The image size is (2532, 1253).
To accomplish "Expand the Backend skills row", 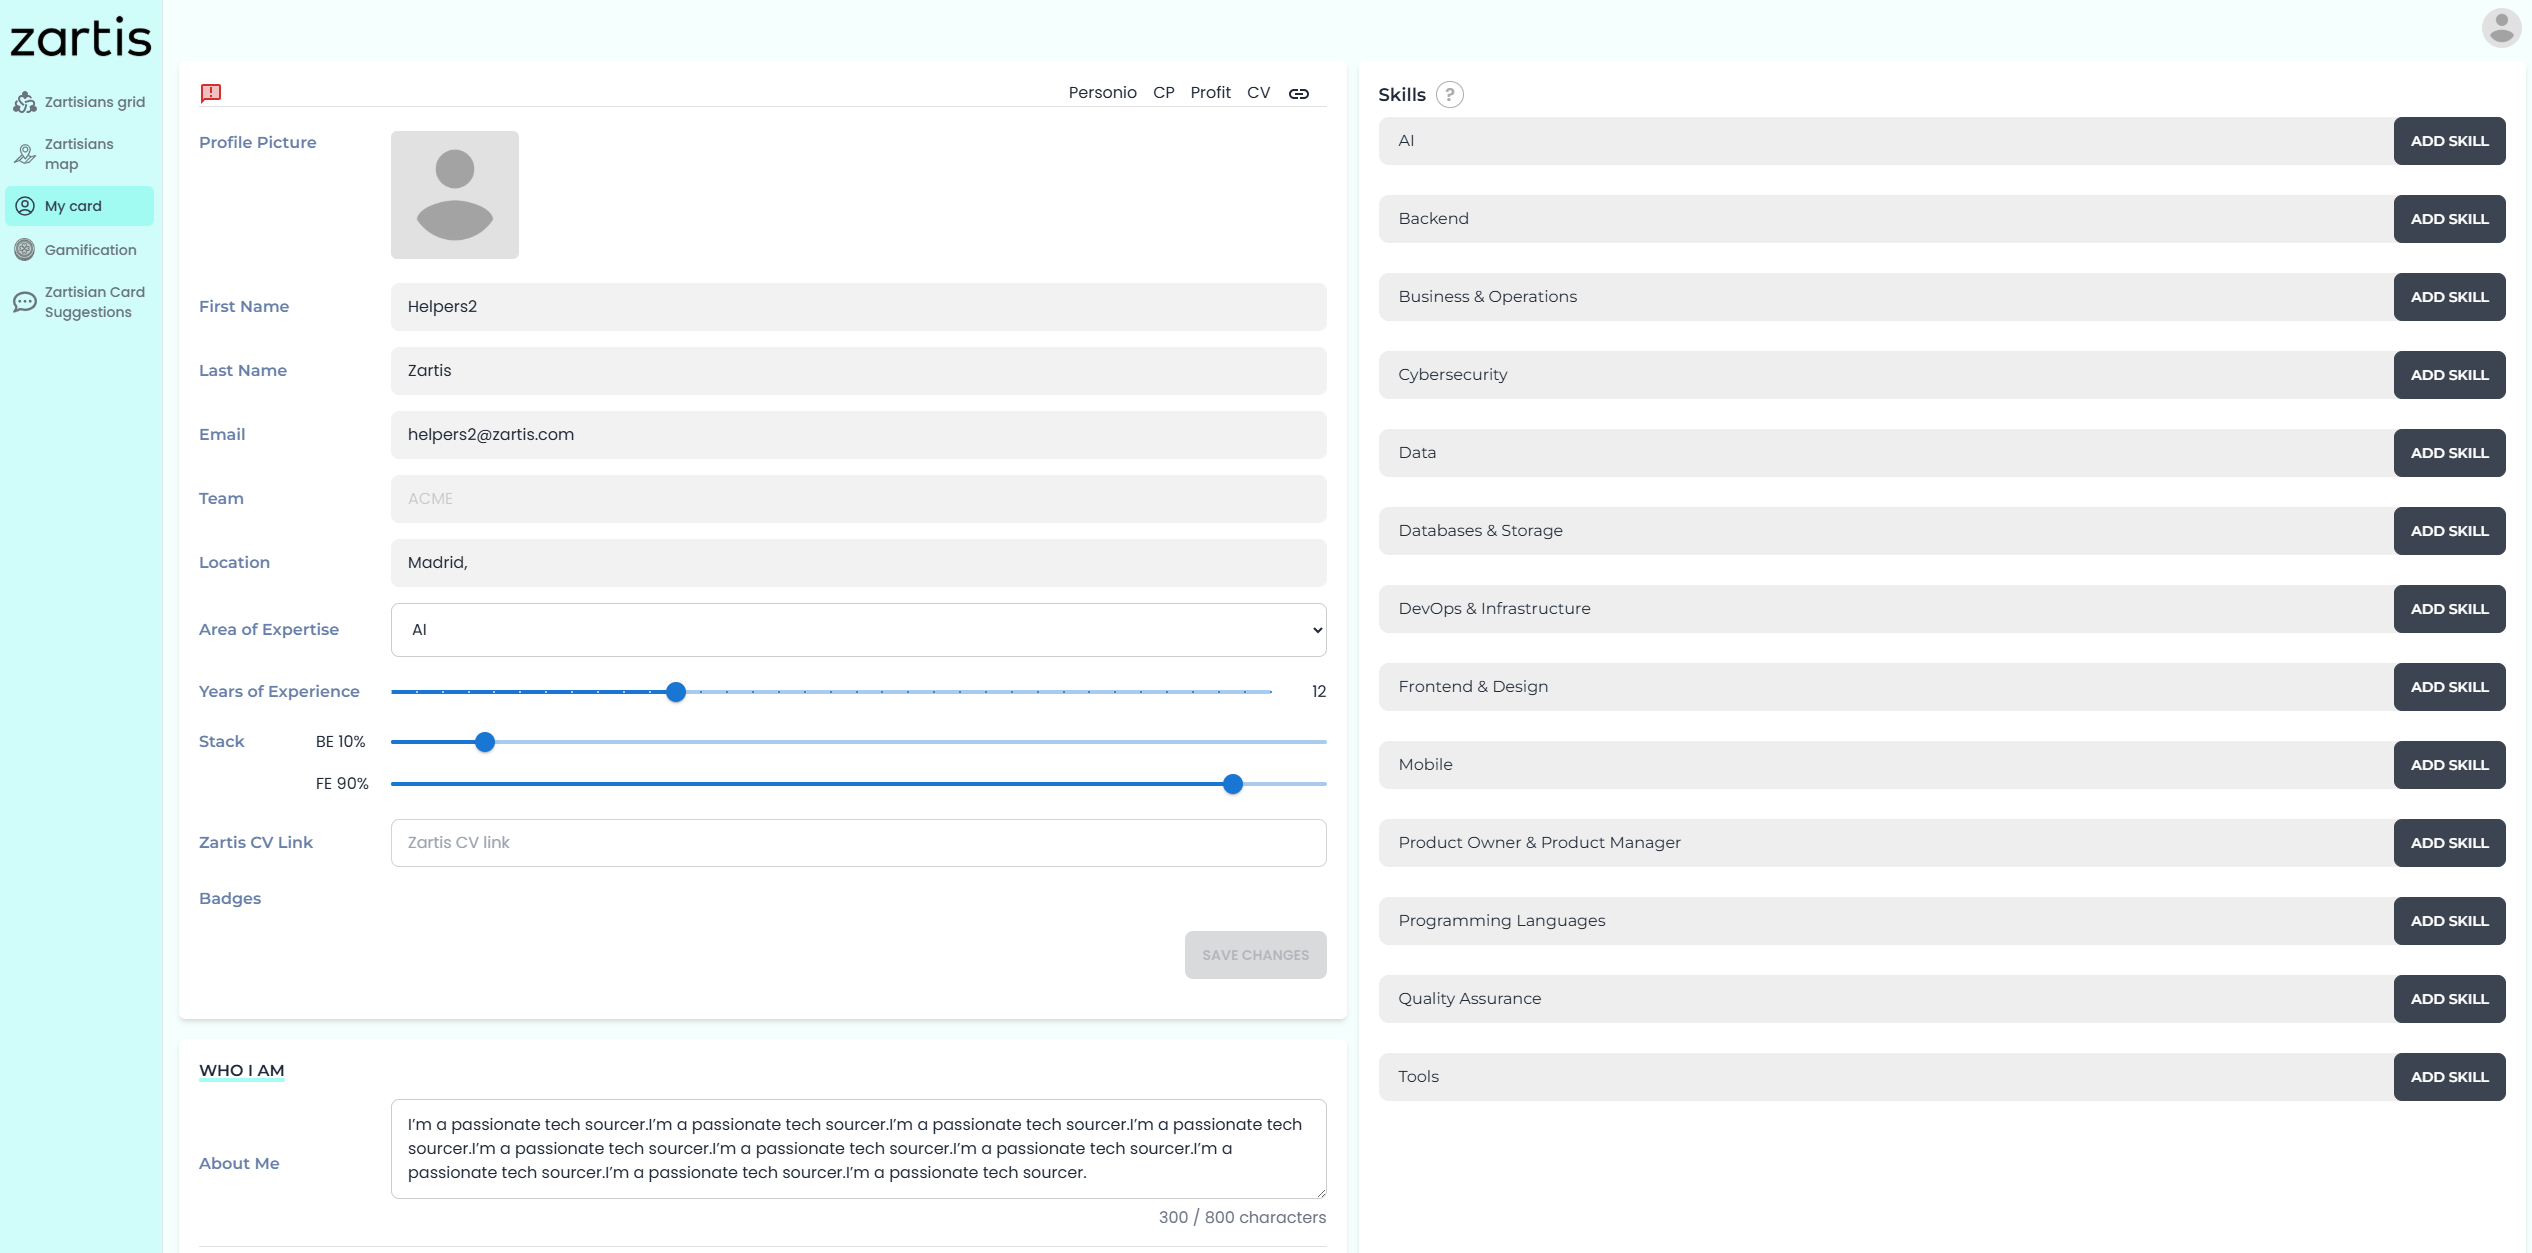I will click(1886, 219).
